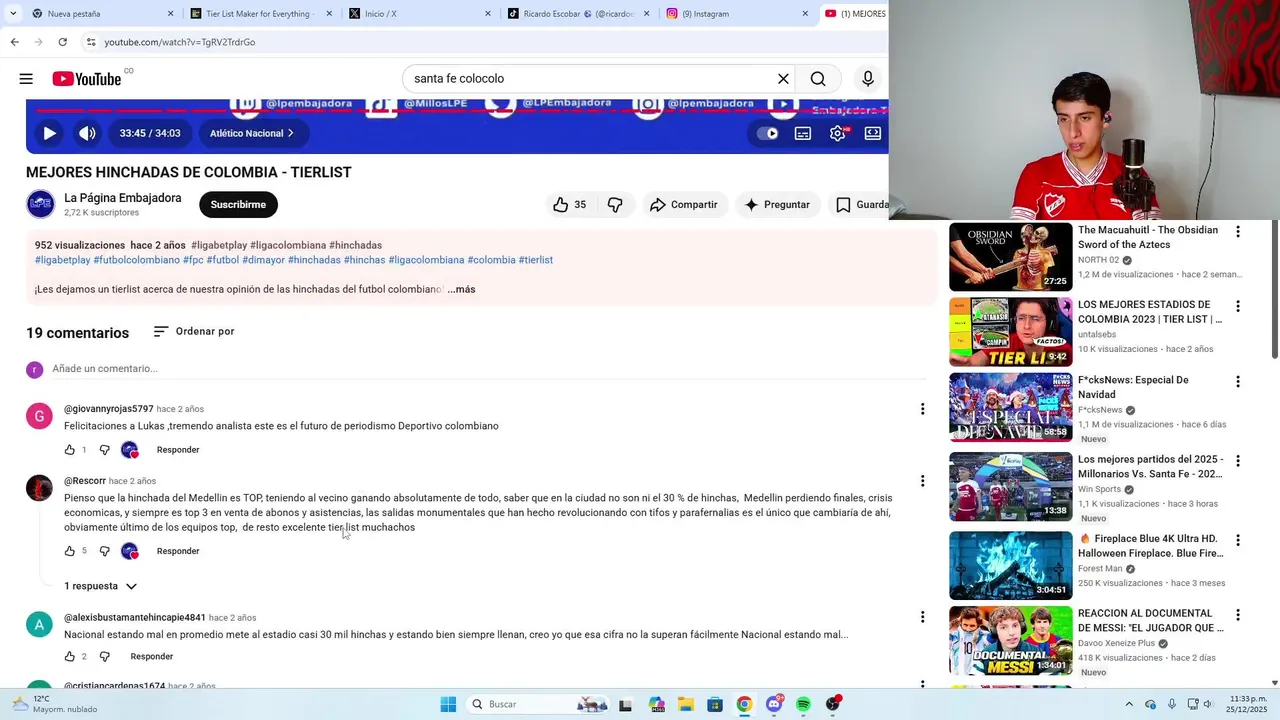Open menu for Fireplace Blue 4K video
Image resolution: width=1280 pixels, height=720 pixels.
click(x=1238, y=540)
